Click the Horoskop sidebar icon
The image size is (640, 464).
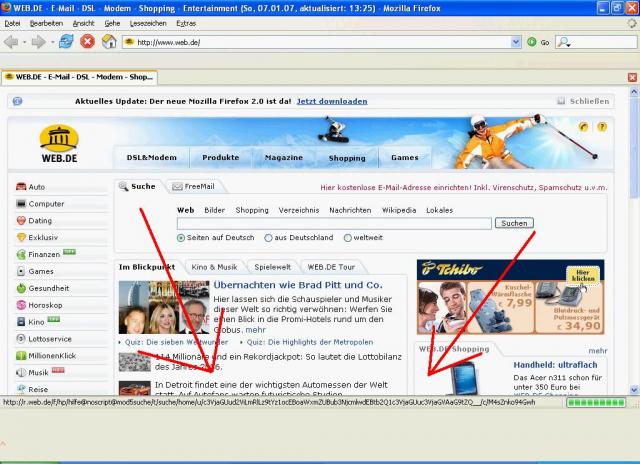coord(21,305)
